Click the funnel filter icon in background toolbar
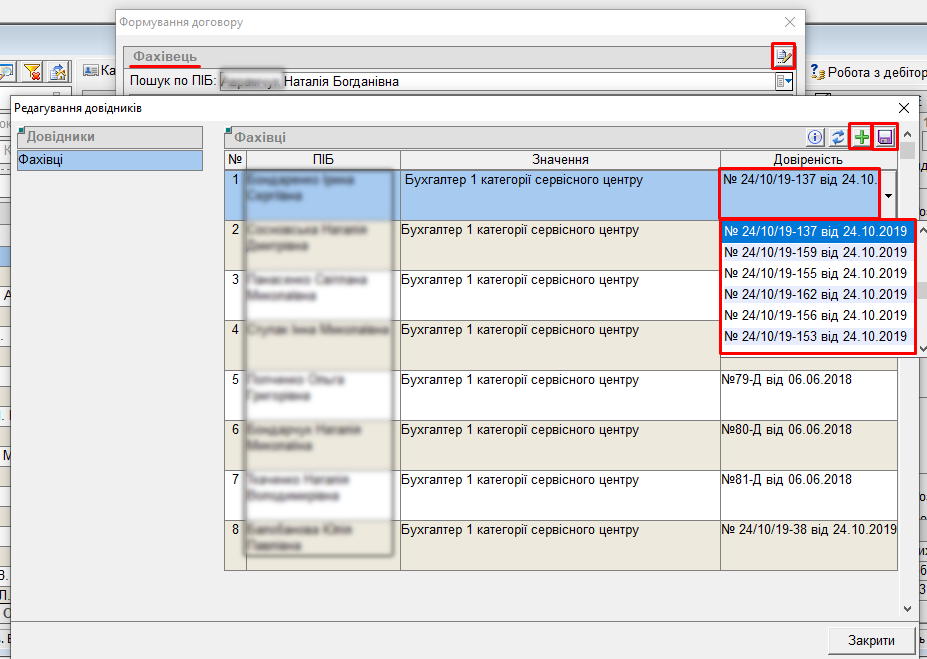Viewport: 927px width, 659px height. point(33,71)
